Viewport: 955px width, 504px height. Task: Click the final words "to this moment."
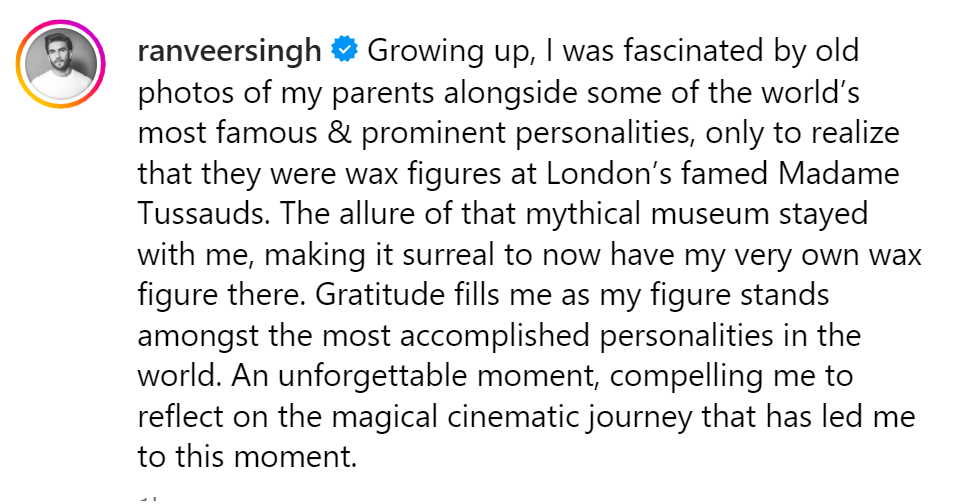247,459
